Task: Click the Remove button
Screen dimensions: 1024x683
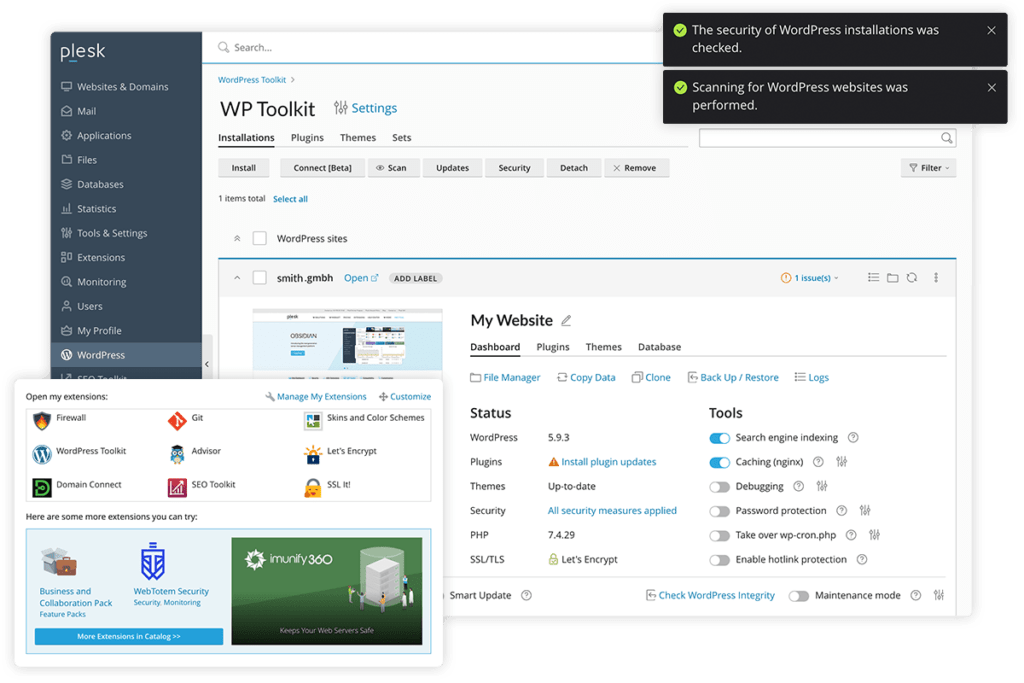Action: (x=637, y=168)
